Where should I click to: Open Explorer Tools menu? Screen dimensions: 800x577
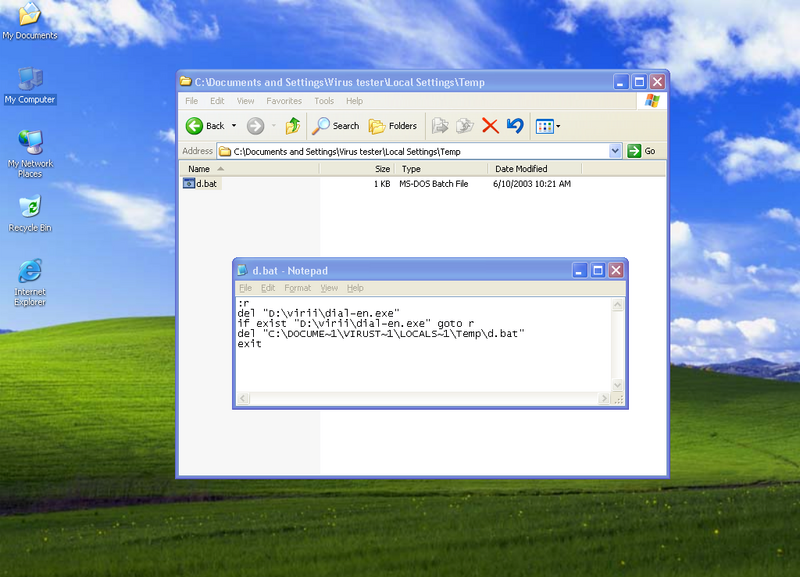(324, 101)
